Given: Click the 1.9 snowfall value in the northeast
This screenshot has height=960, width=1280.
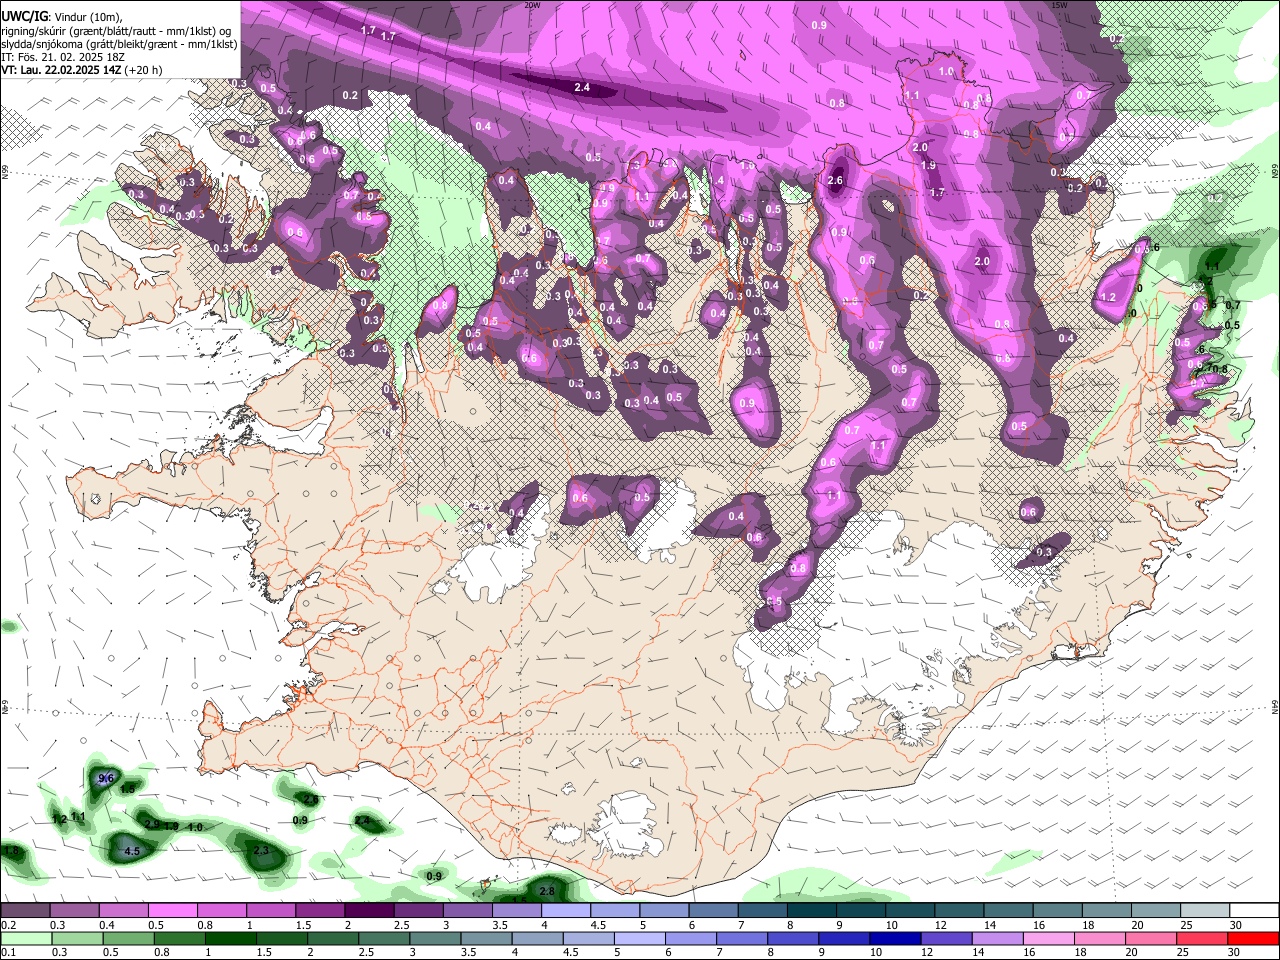Looking at the screenshot, I should [928, 166].
